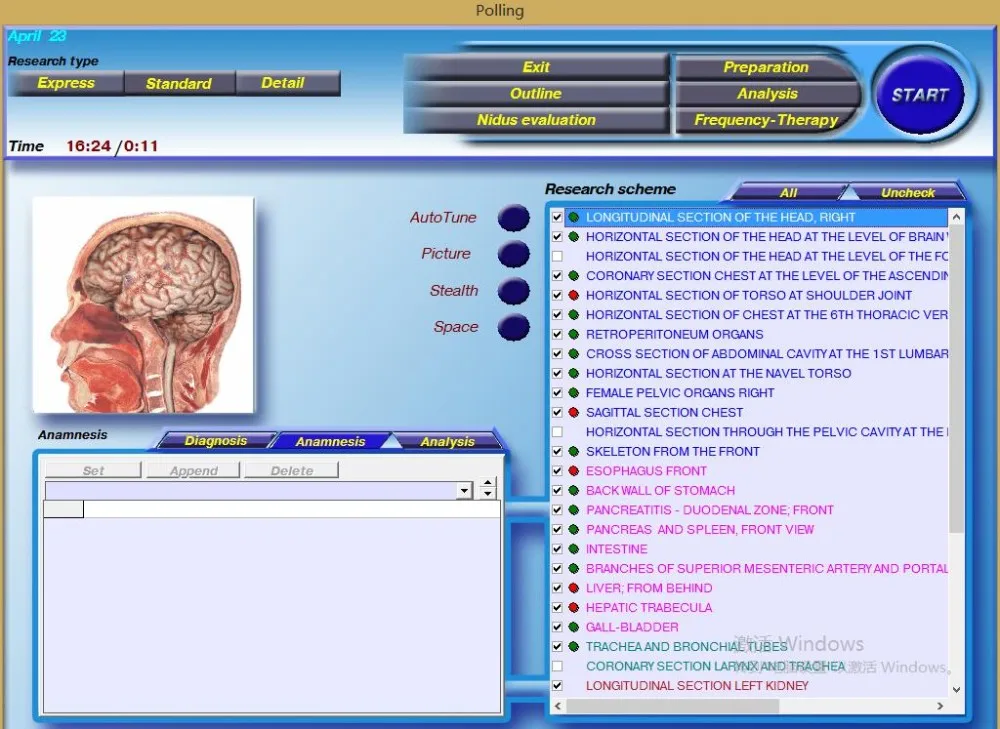Toggle the Picture round indicator button
This screenshot has width=1000, height=729.
(x=513, y=254)
